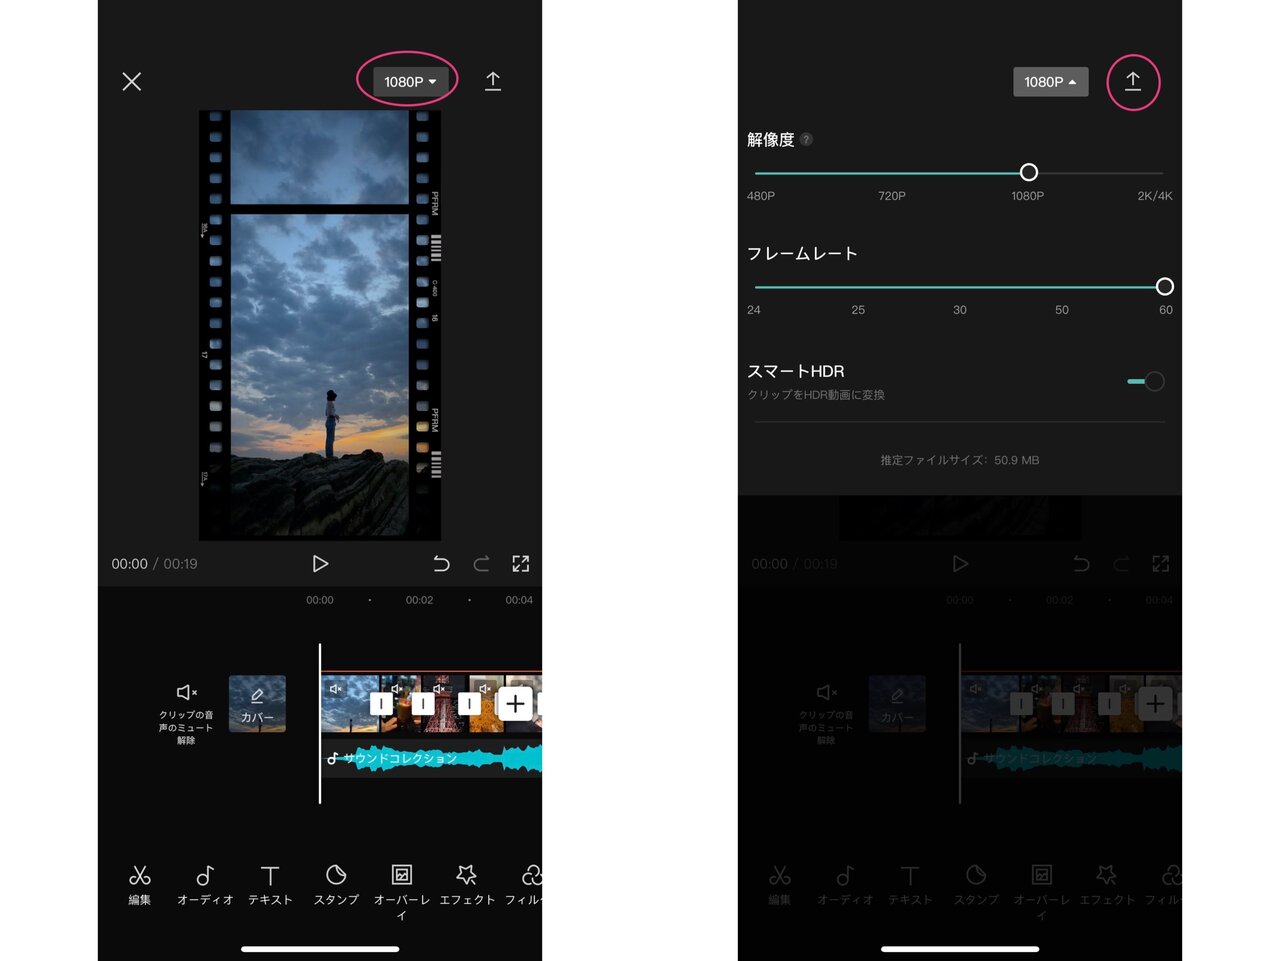Image resolution: width=1280 pixels, height=961 pixels.
Task: Redo edit in left screen
Action: tap(481, 564)
